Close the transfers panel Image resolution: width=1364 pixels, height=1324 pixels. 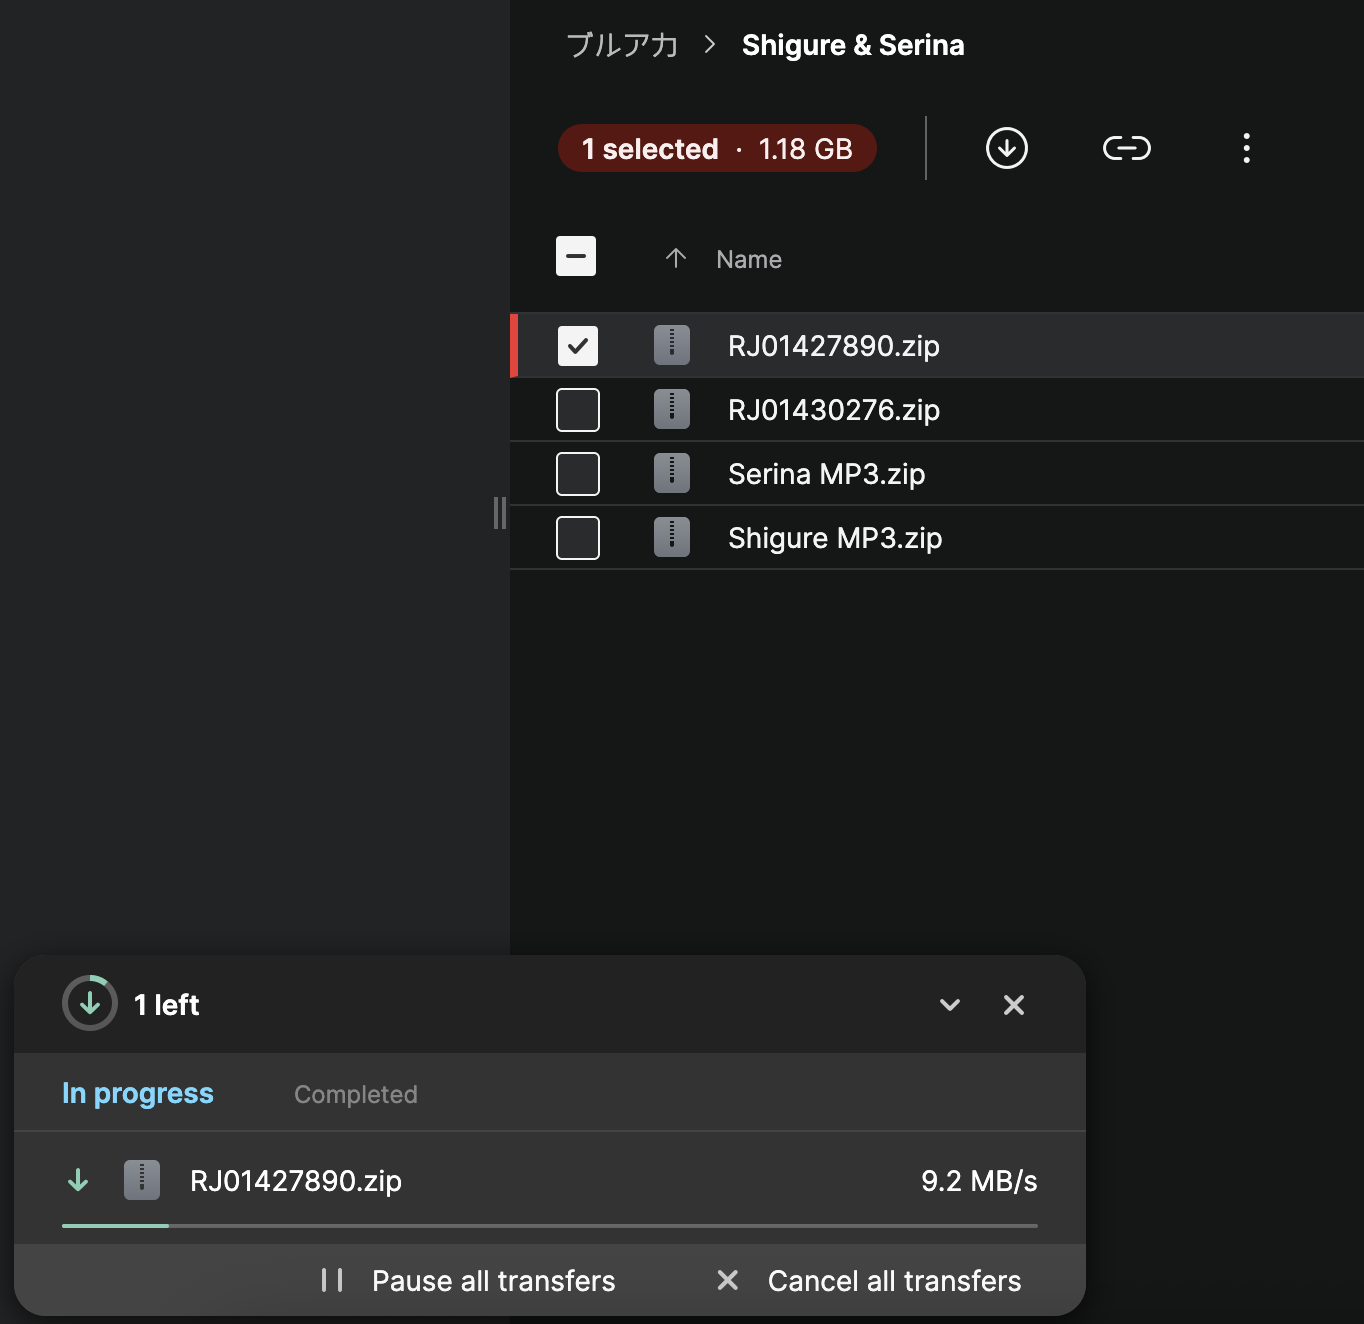pyautogui.click(x=1014, y=1005)
